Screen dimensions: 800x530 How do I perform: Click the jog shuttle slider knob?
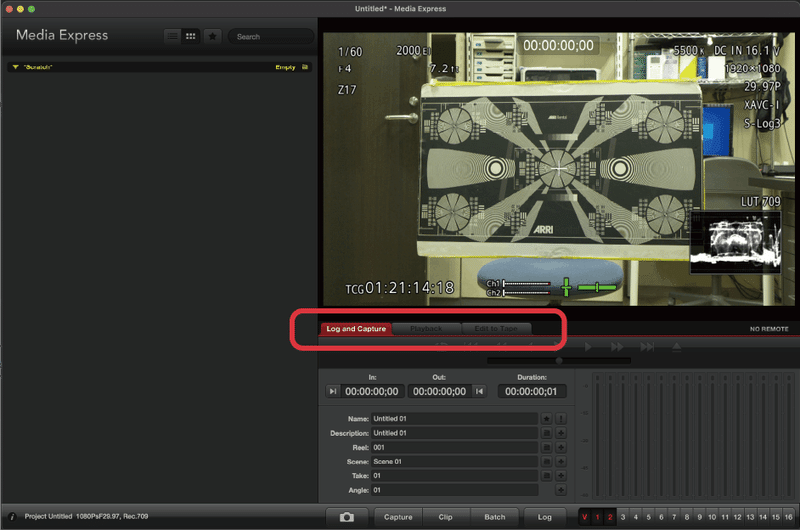click(559, 361)
